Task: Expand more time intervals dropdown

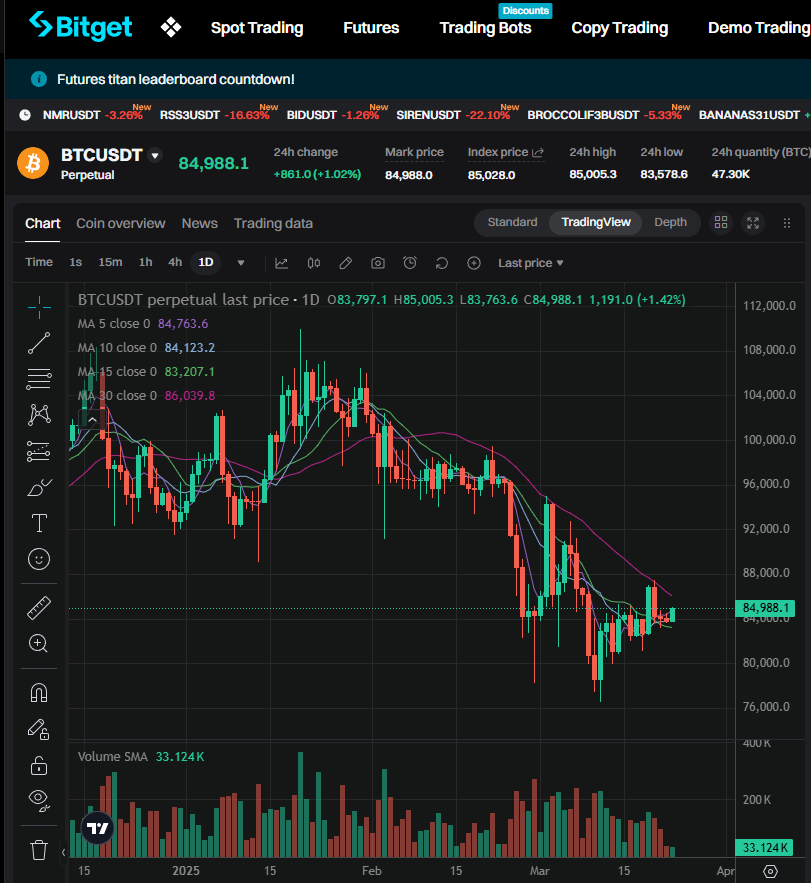Action: tap(241, 263)
